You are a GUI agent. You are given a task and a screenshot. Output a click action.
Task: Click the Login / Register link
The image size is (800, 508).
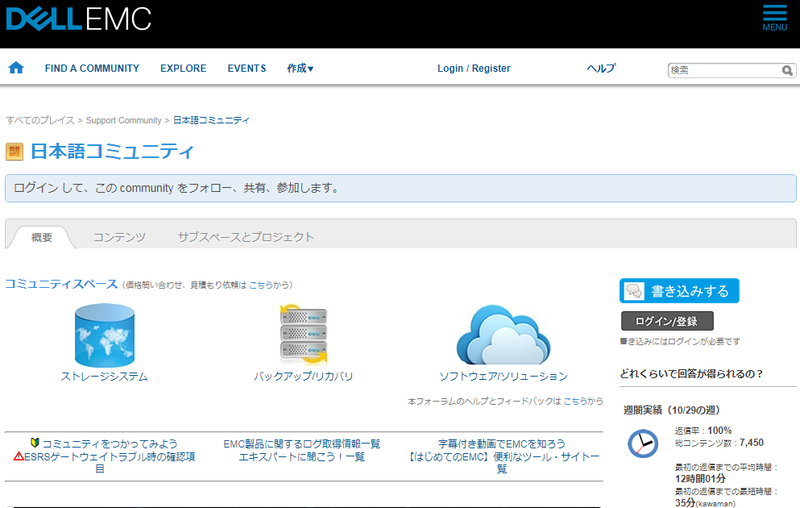(x=473, y=68)
